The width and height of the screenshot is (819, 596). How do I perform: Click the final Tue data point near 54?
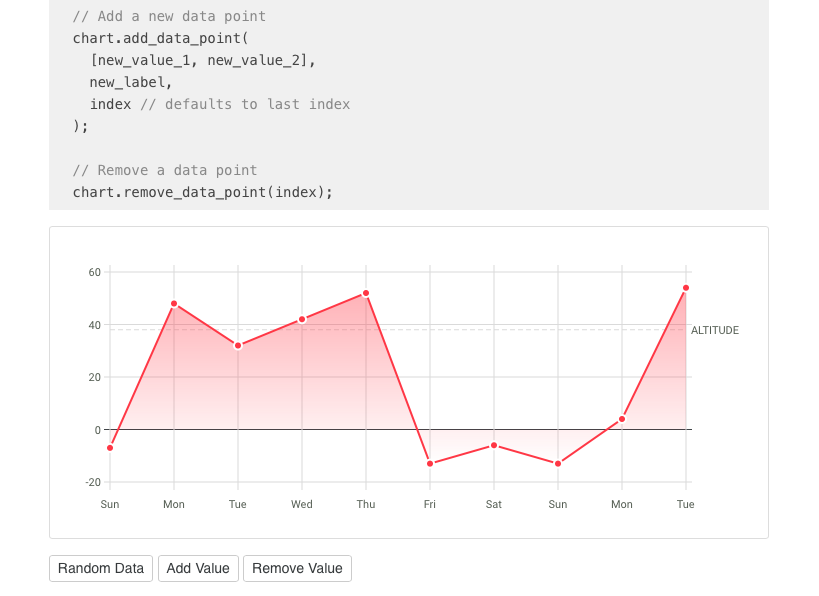point(685,287)
